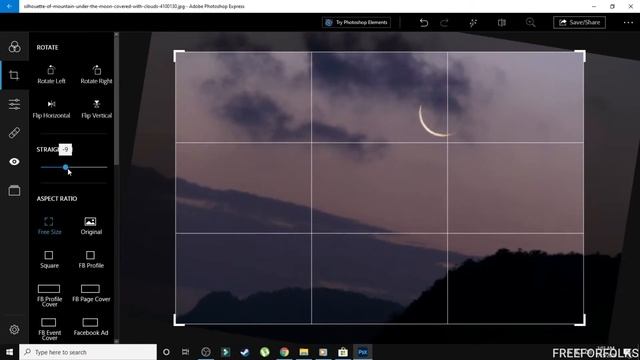Screen dimensions: 640x360
Task: Choose Free Size aspect ratio
Action: pos(49,226)
